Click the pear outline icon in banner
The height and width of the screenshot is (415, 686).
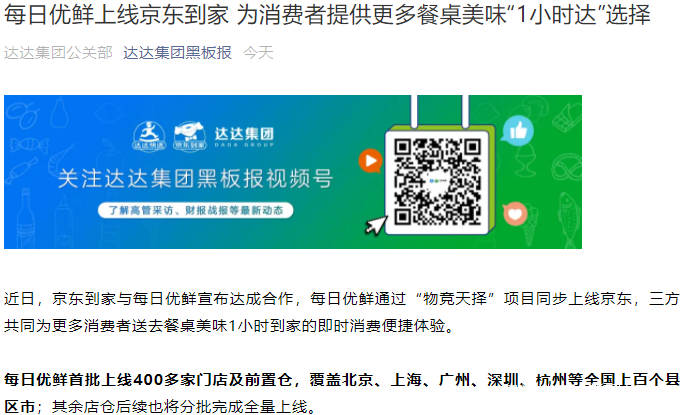coord(59,114)
